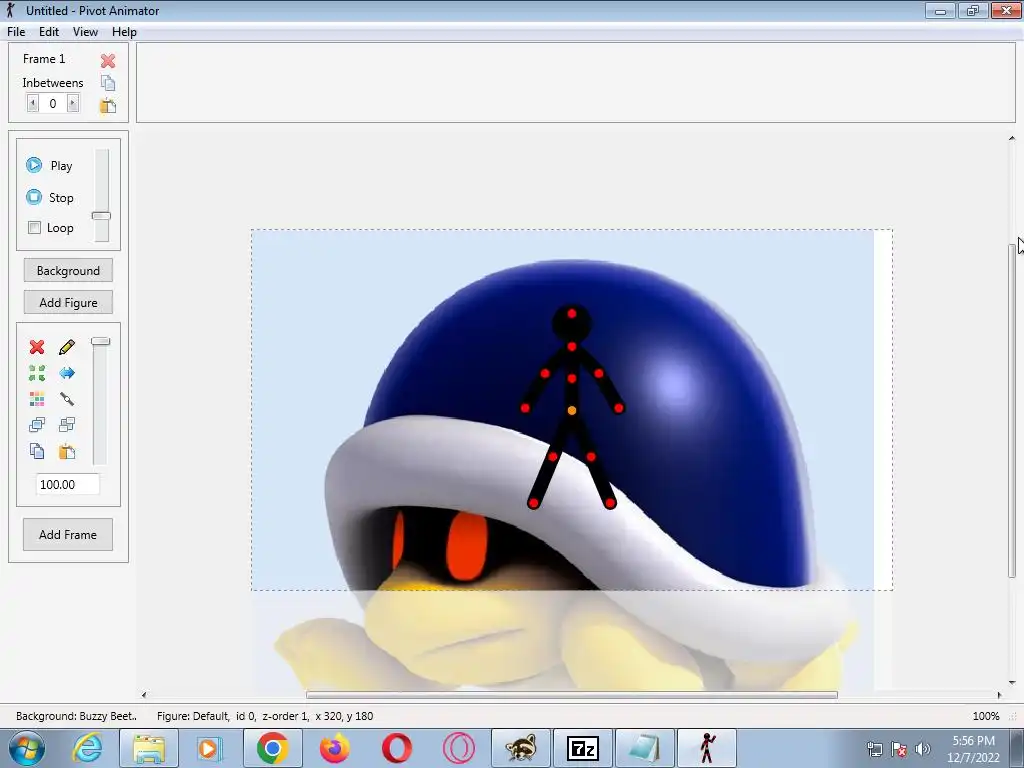The height and width of the screenshot is (768, 1024).
Task: Open the Help menu
Action: (124, 32)
